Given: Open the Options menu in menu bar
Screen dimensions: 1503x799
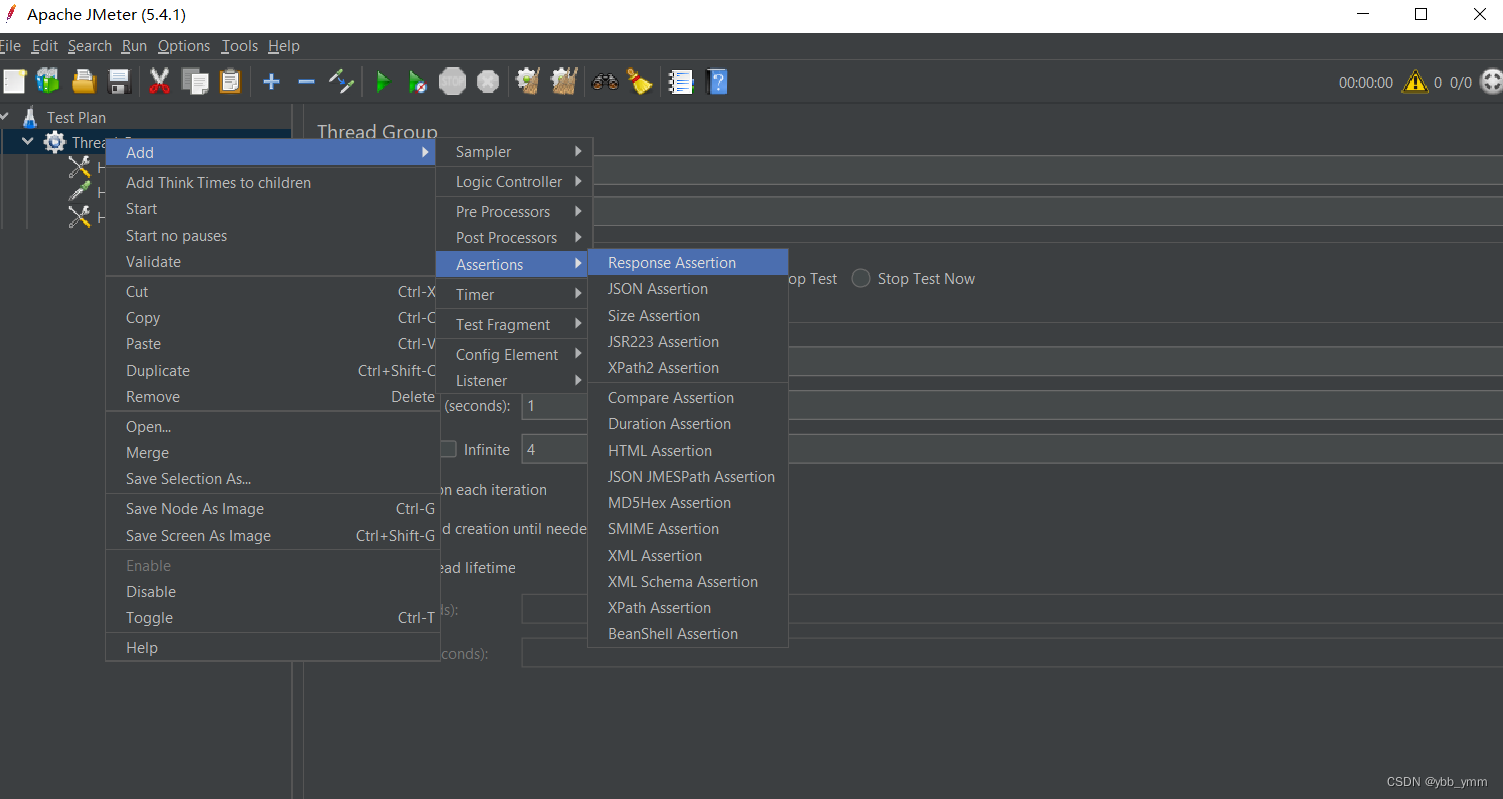Looking at the screenshot, I should tap(184, 46).
